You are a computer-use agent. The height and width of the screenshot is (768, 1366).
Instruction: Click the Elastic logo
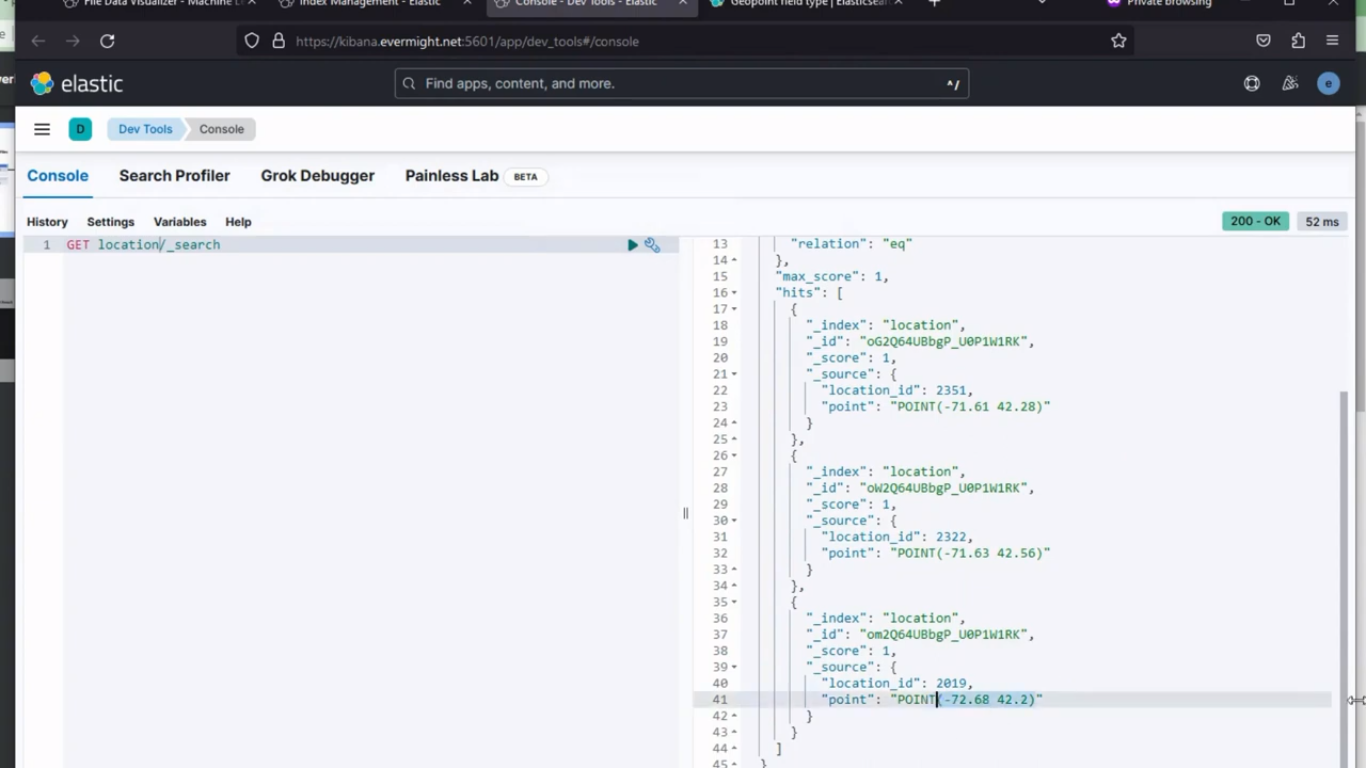(77, 84)
